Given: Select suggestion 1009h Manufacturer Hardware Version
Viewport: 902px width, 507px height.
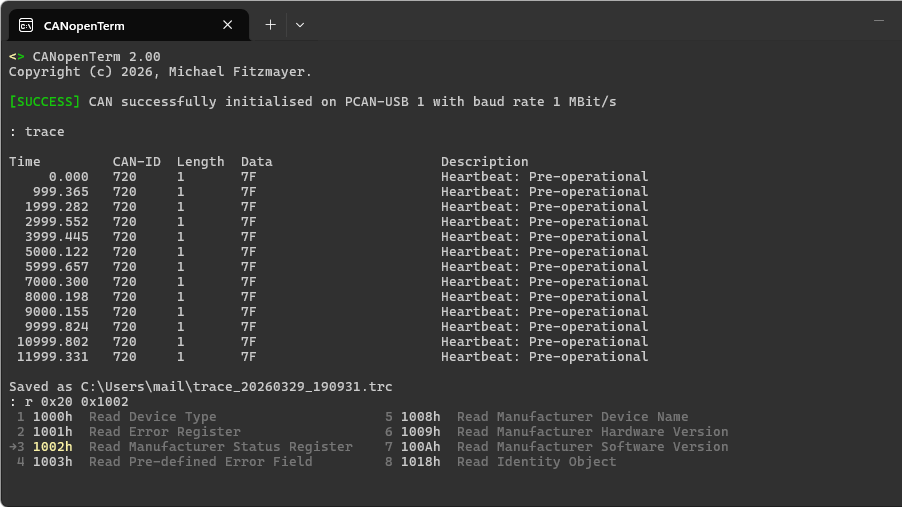Looking at the screenshot, I should pyautogui.click(x=557, y=432).
